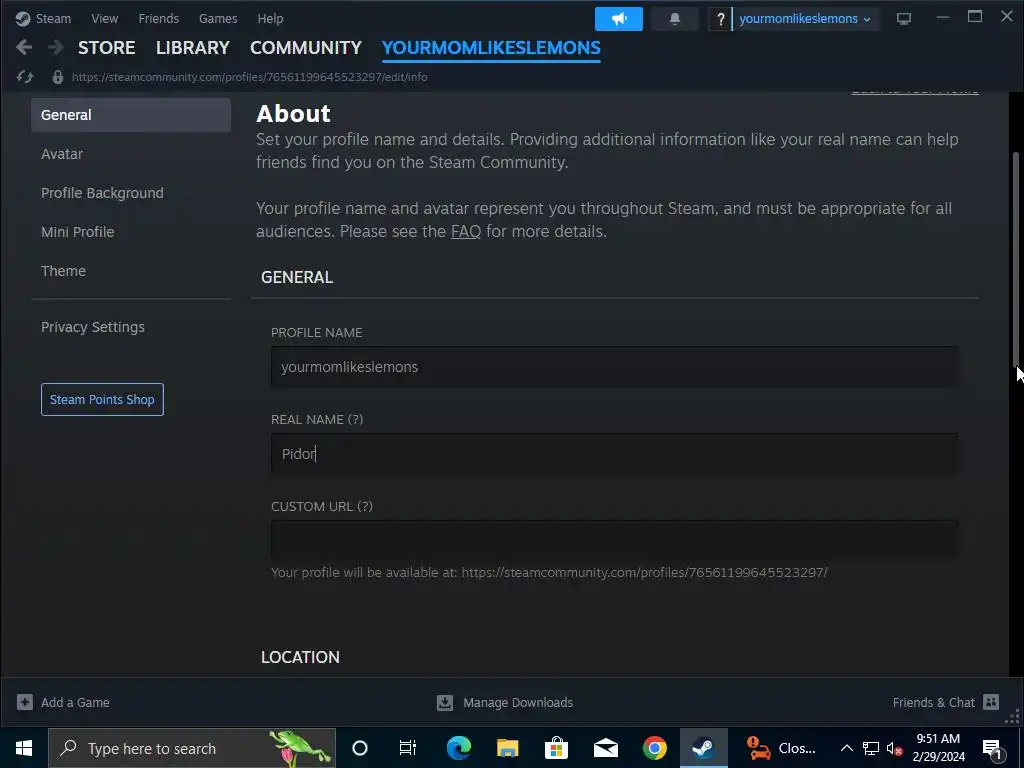Screen dimensions: 1024x768
Task: Expand the yourmomlikeslemons account dropdown
Action: (805, 19)
